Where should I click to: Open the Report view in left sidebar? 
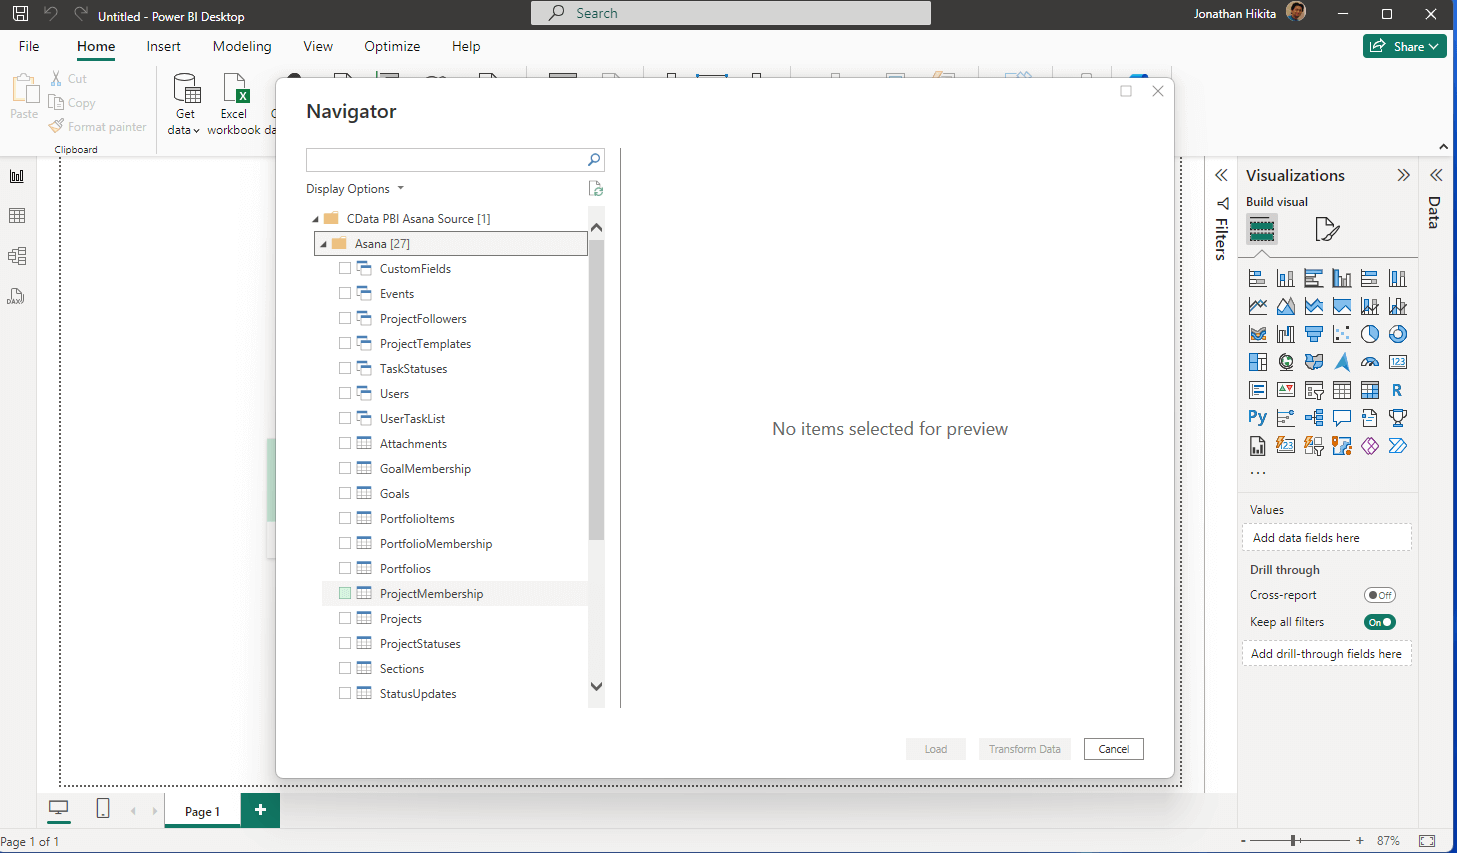point(17,177)
